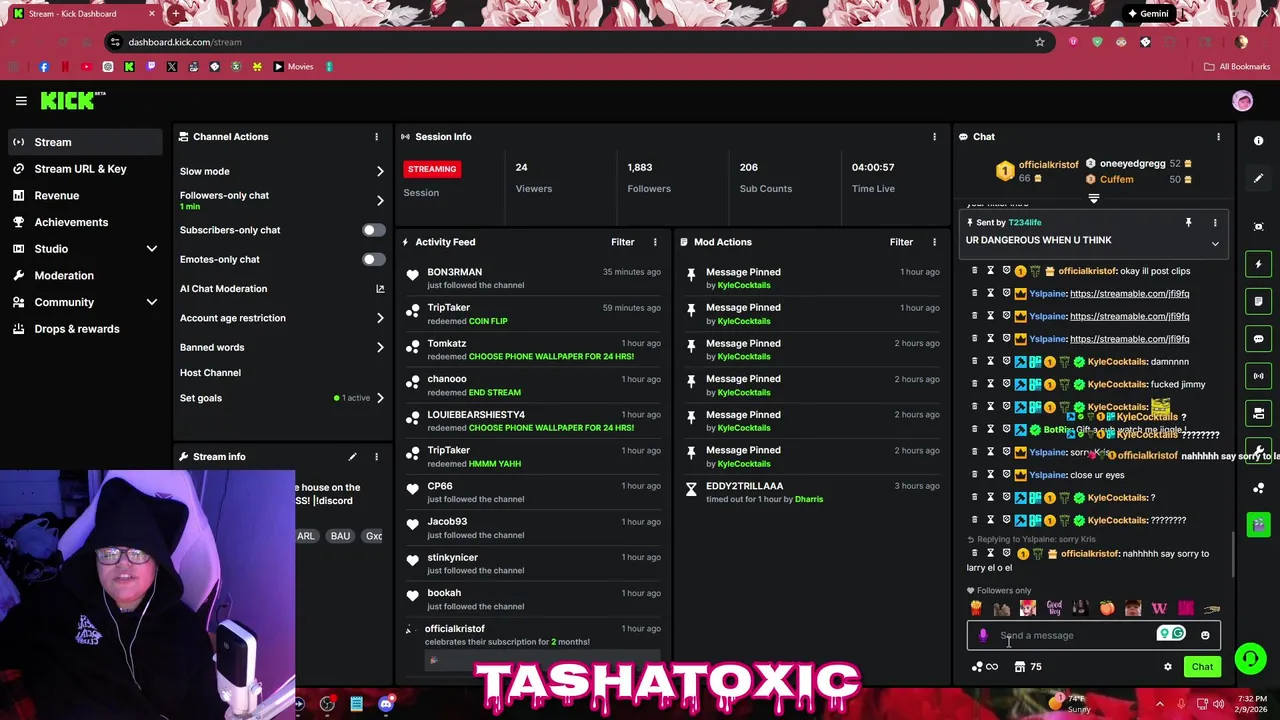Screen dimensions: 1280x720
Task: Open Session Info panel options menu
Action: pyautogui.click(x=934, y=137)
